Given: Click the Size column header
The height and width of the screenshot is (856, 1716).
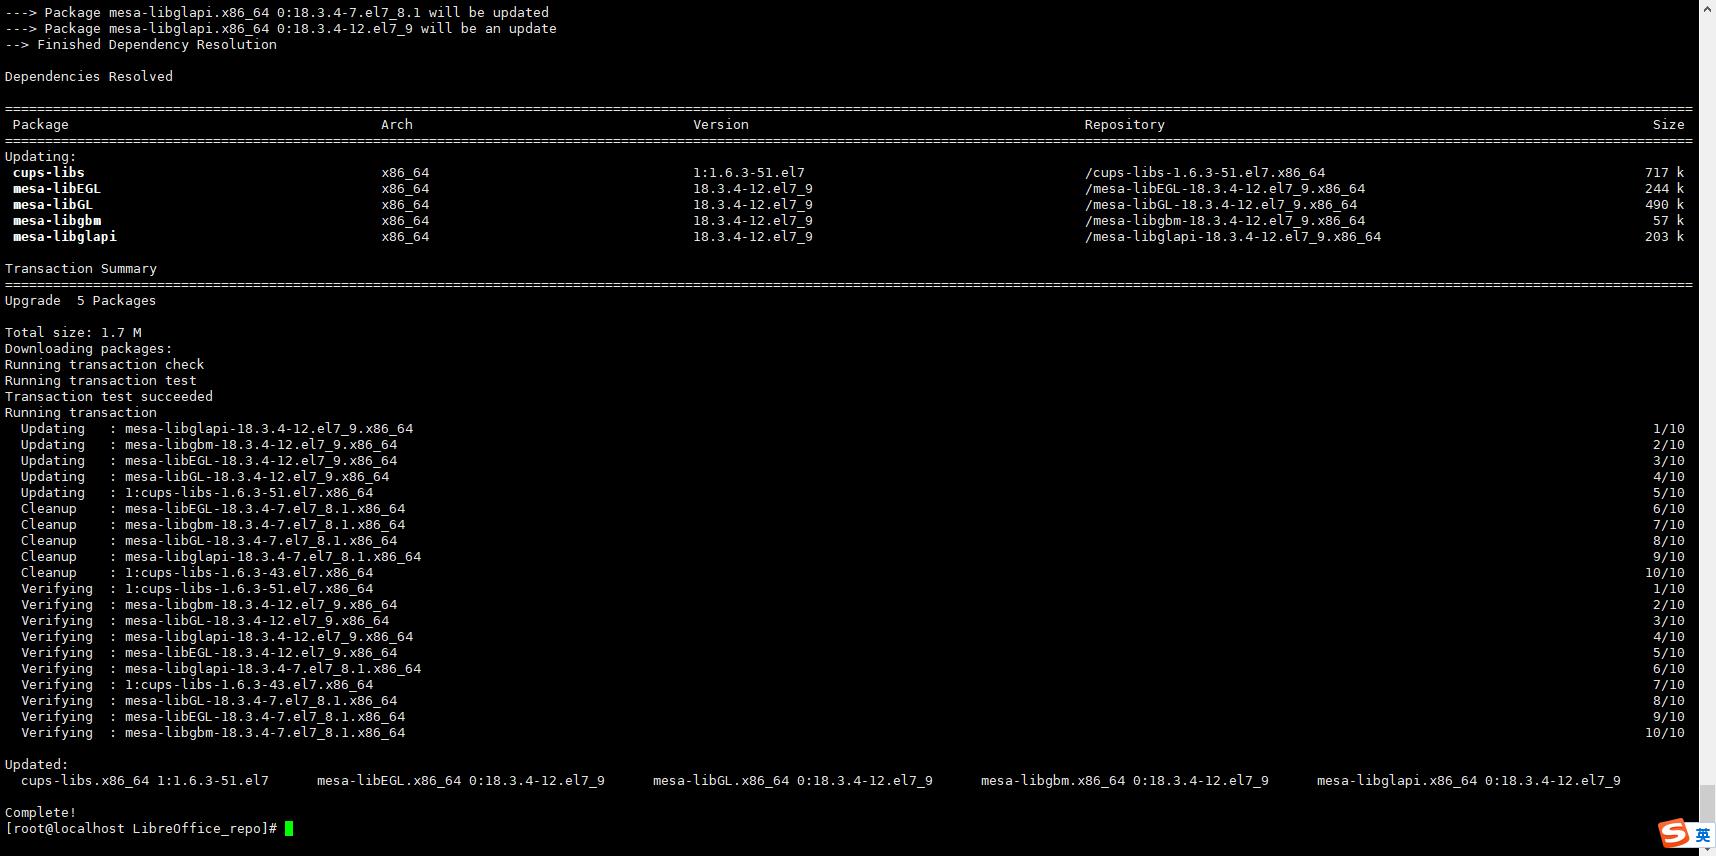Looking at the screenshot, I should [x=1668, y=124].
